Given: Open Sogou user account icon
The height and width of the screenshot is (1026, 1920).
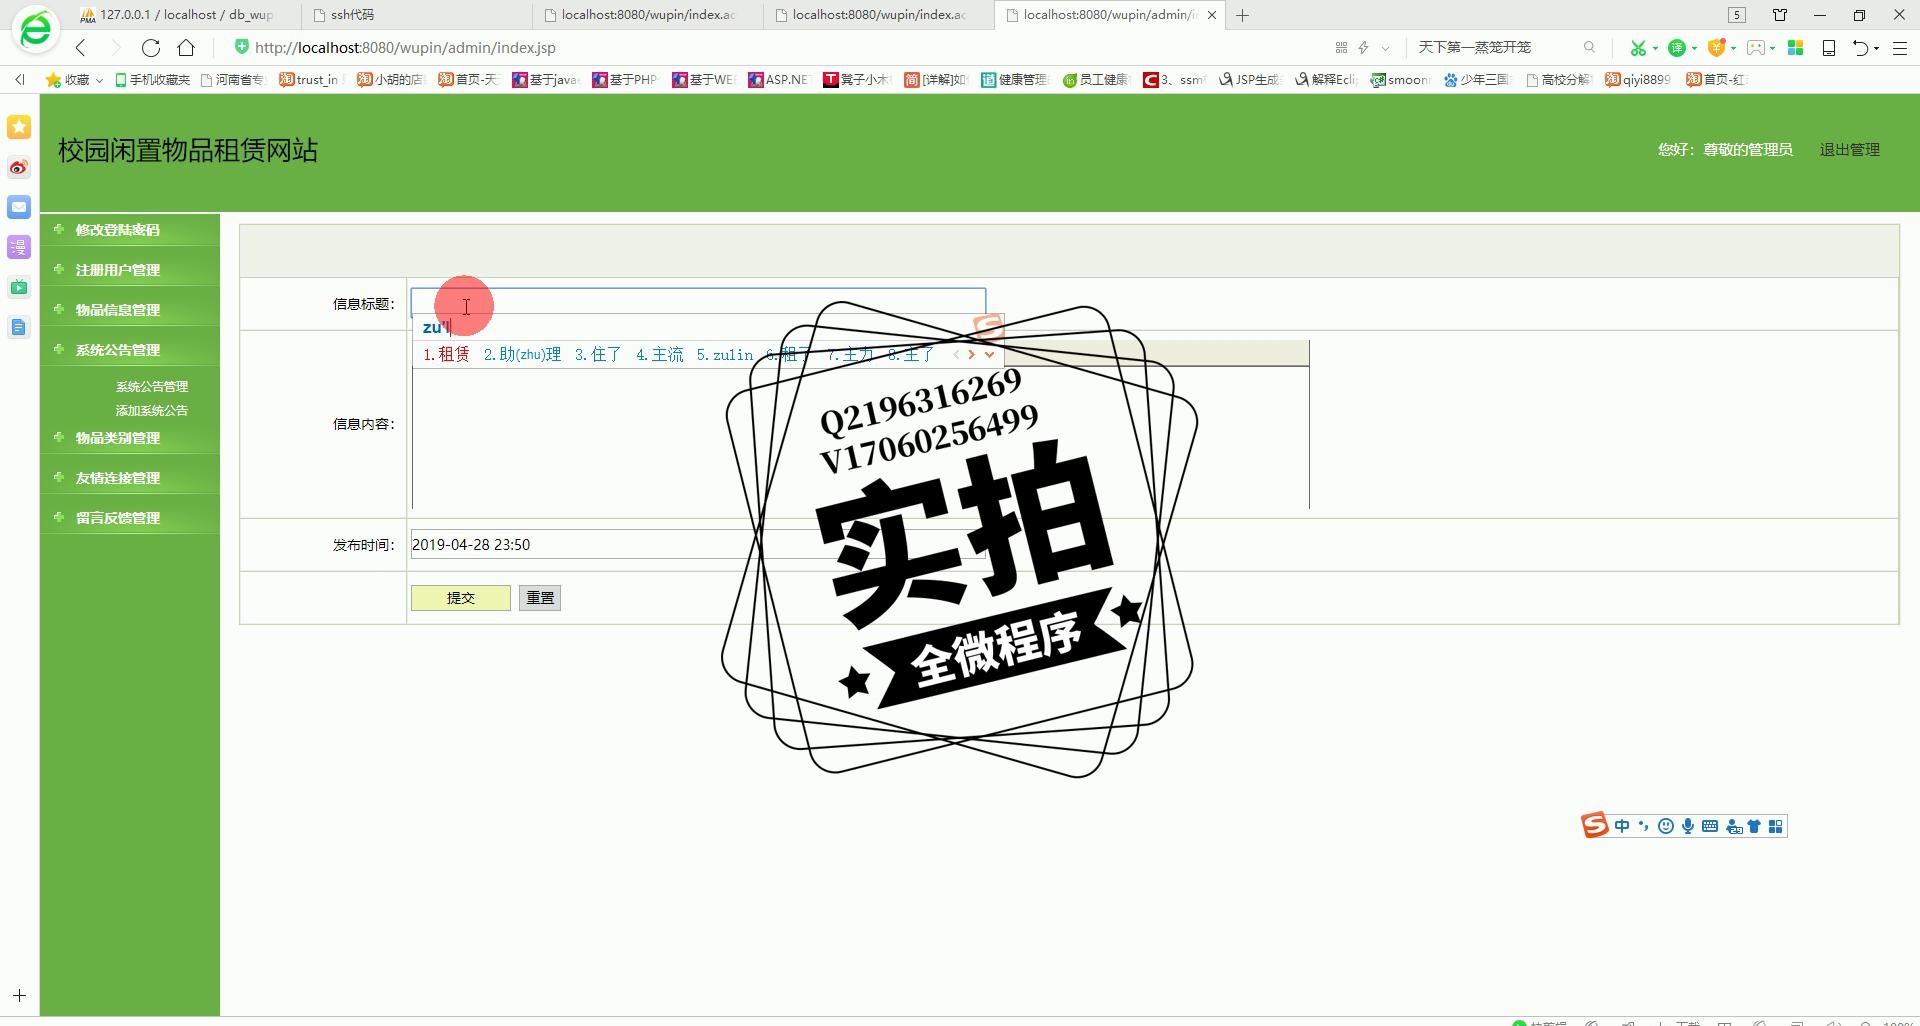Looking at the screenshot, I should coord(1734,826).
